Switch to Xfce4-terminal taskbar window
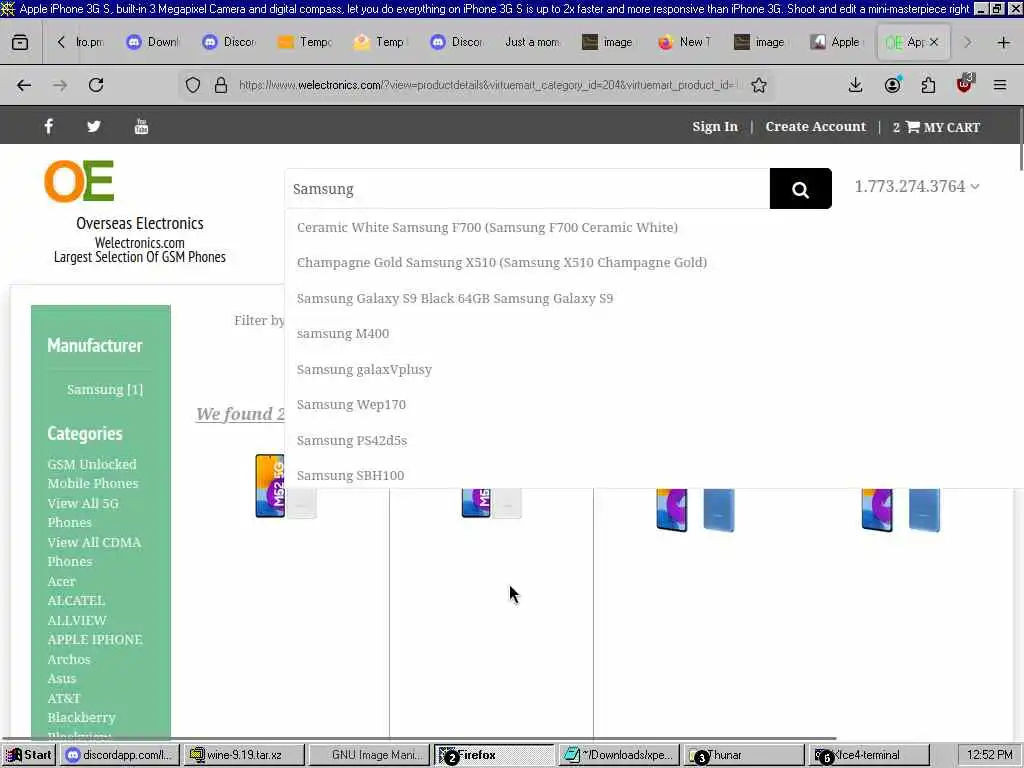Viewport: 1024px width, 768px height. 869,755
